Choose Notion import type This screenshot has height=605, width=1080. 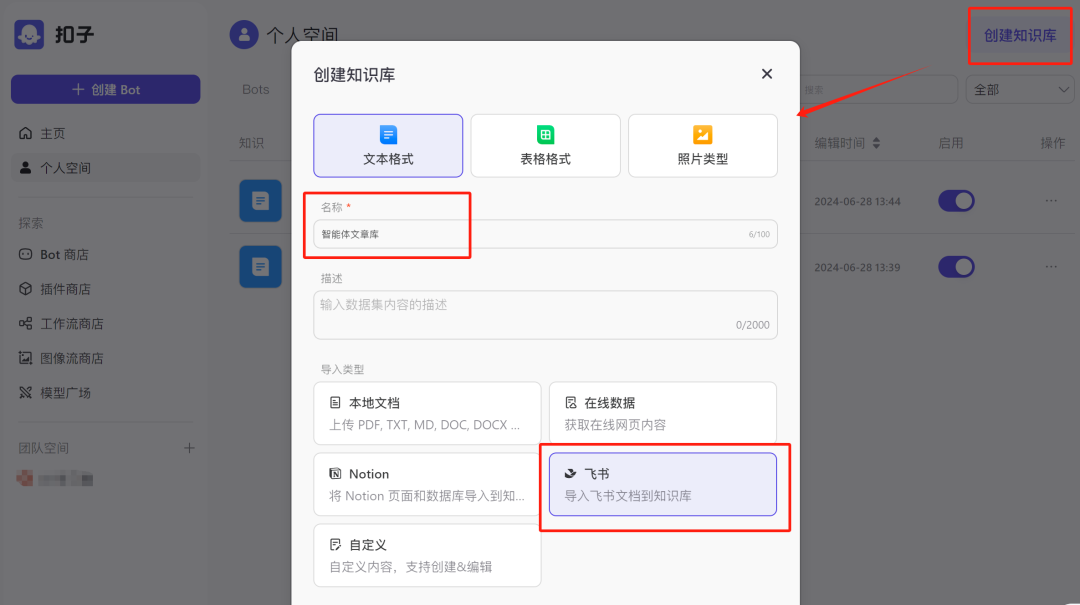coord(427,484)
